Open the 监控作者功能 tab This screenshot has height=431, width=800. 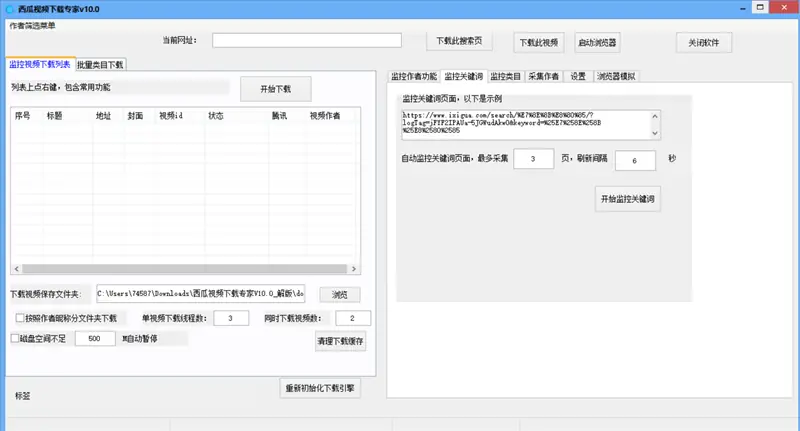[414, 76]
